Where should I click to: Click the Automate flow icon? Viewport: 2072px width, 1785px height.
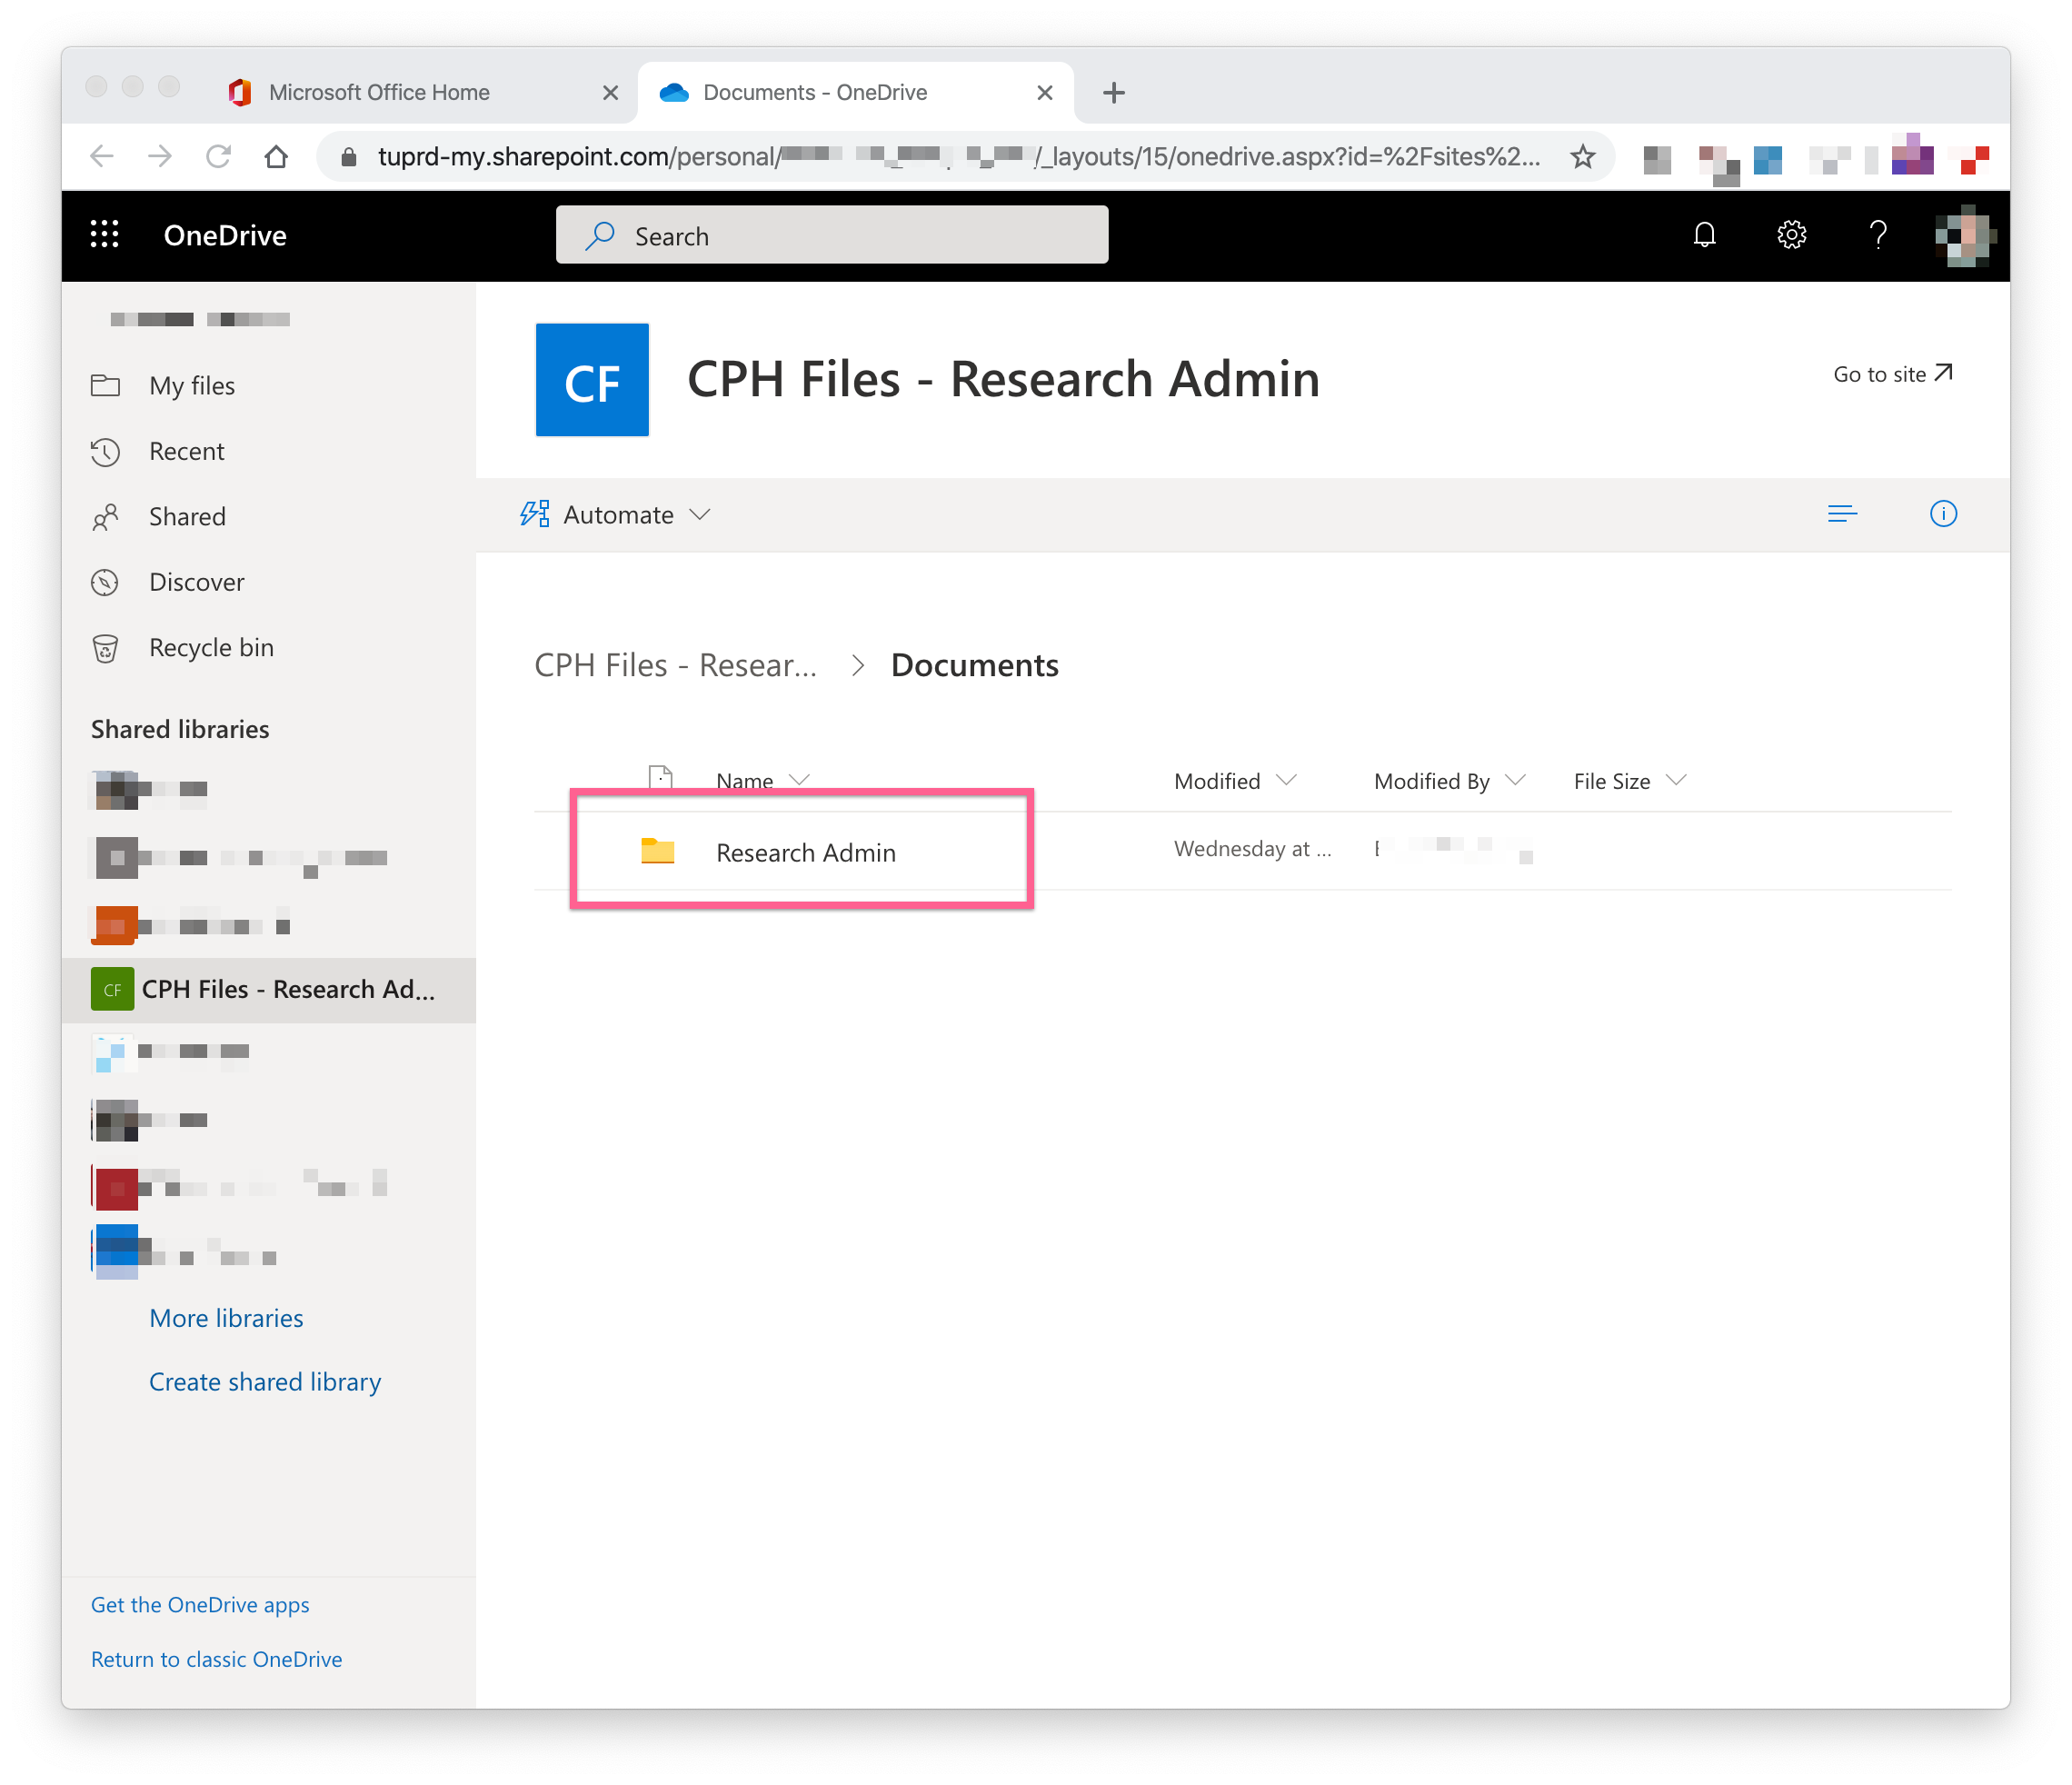pyautogui.click(x=534, y=514)
